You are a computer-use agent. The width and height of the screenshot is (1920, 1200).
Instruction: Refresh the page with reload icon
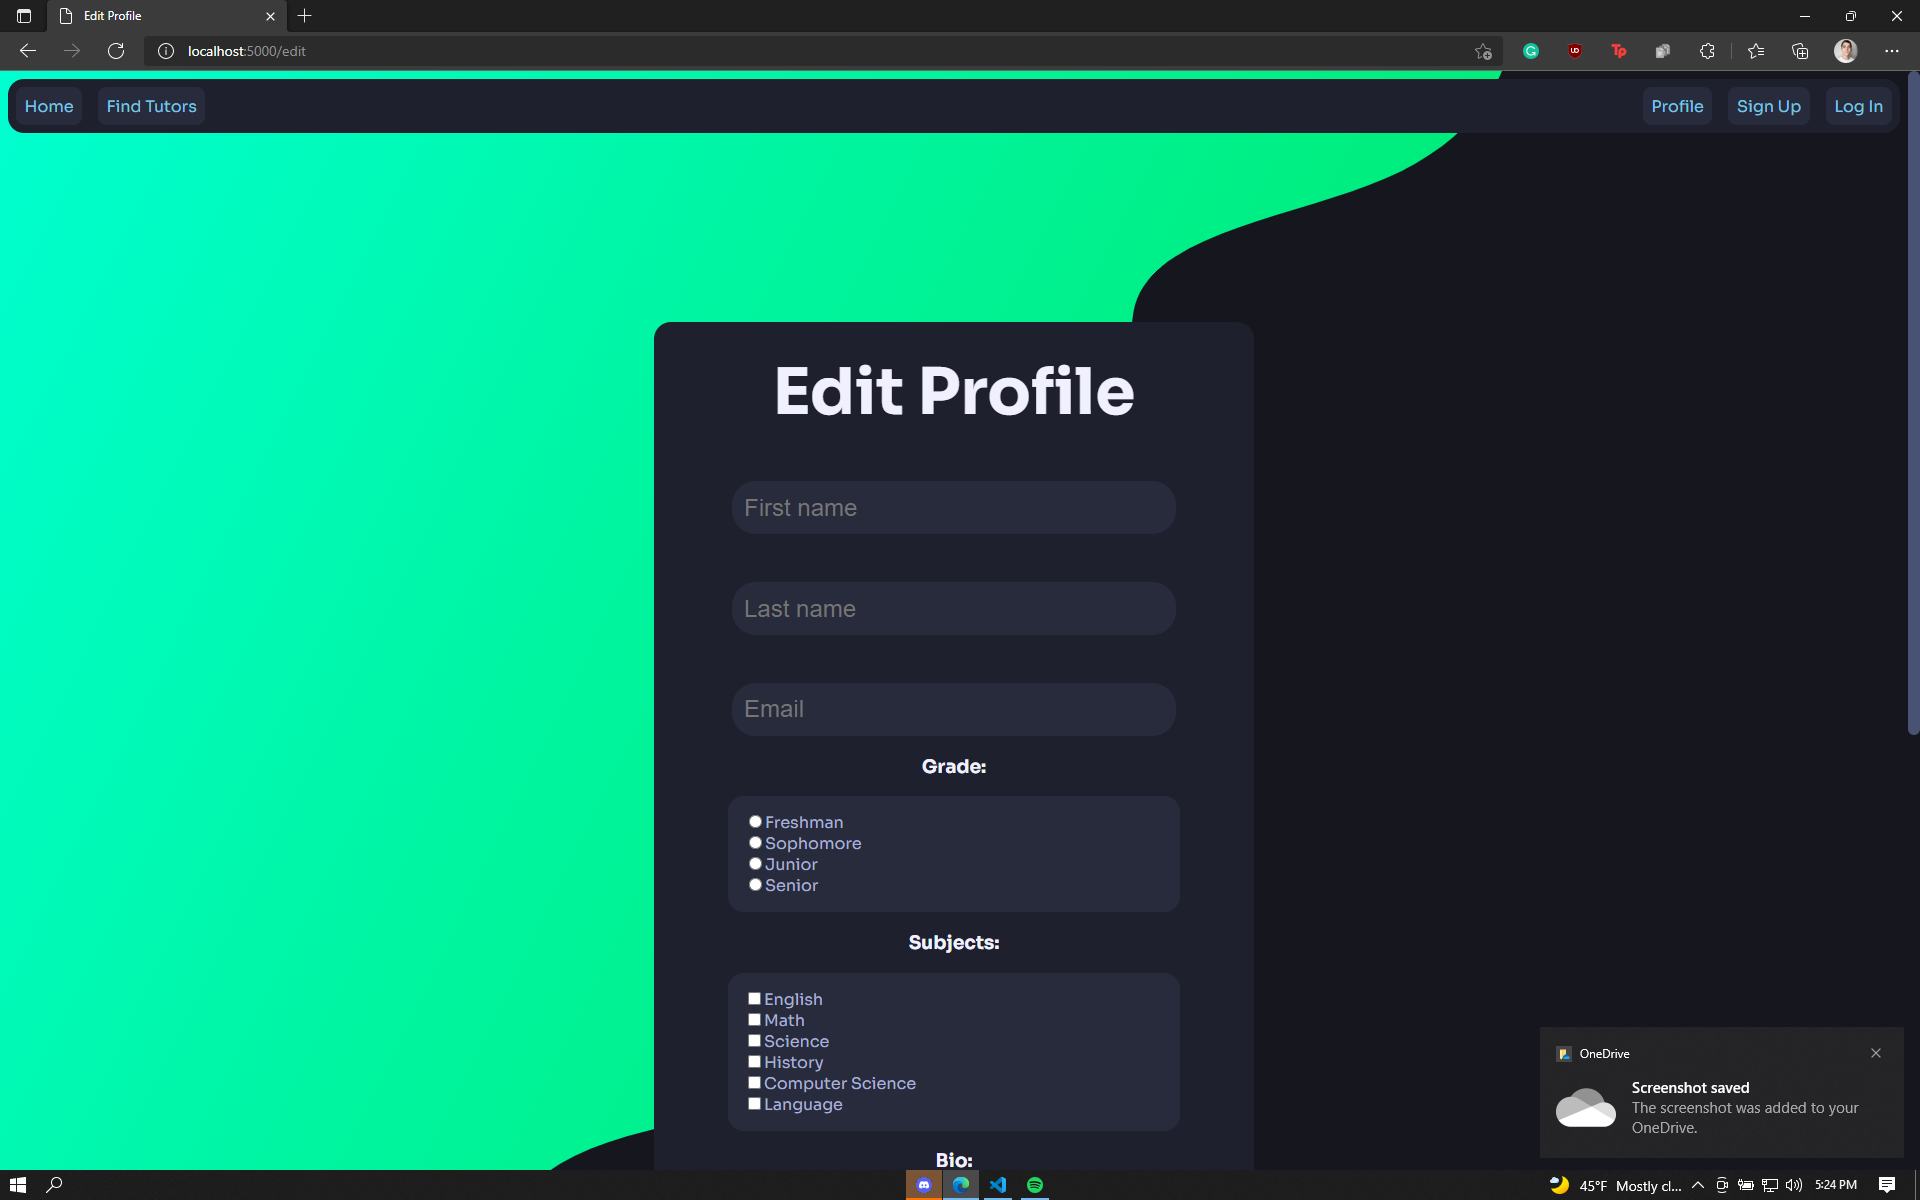(116, 51)
